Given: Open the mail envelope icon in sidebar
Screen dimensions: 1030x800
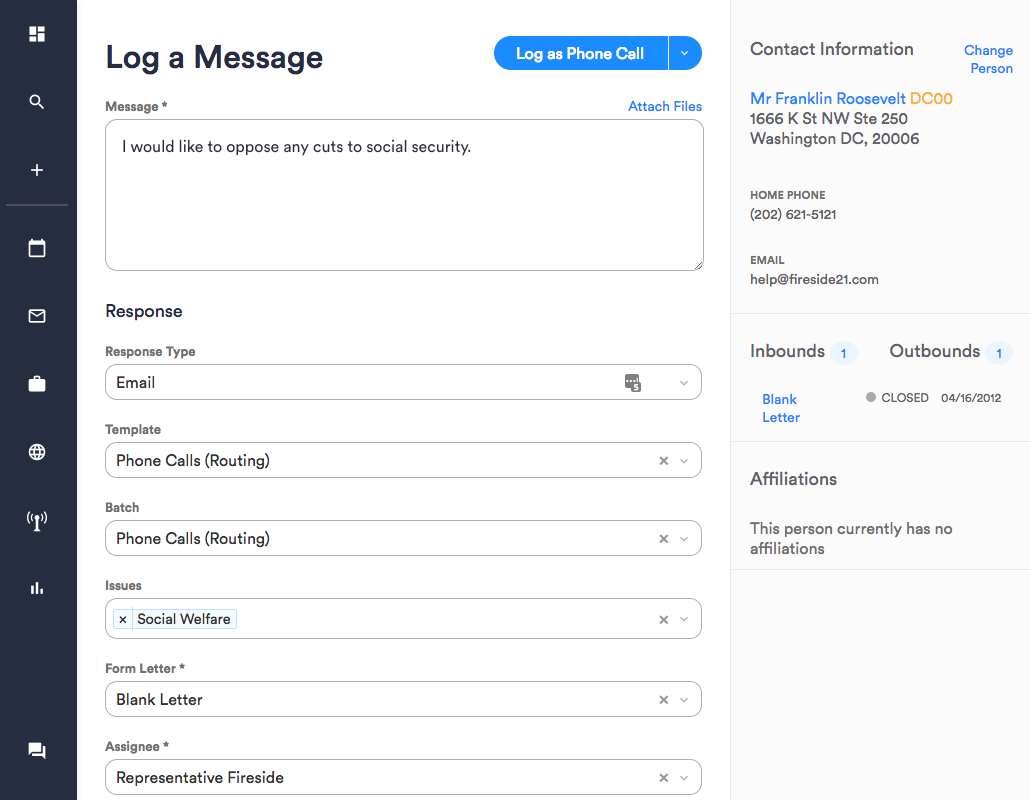Looking at the screenshot, I should (37, 316).
